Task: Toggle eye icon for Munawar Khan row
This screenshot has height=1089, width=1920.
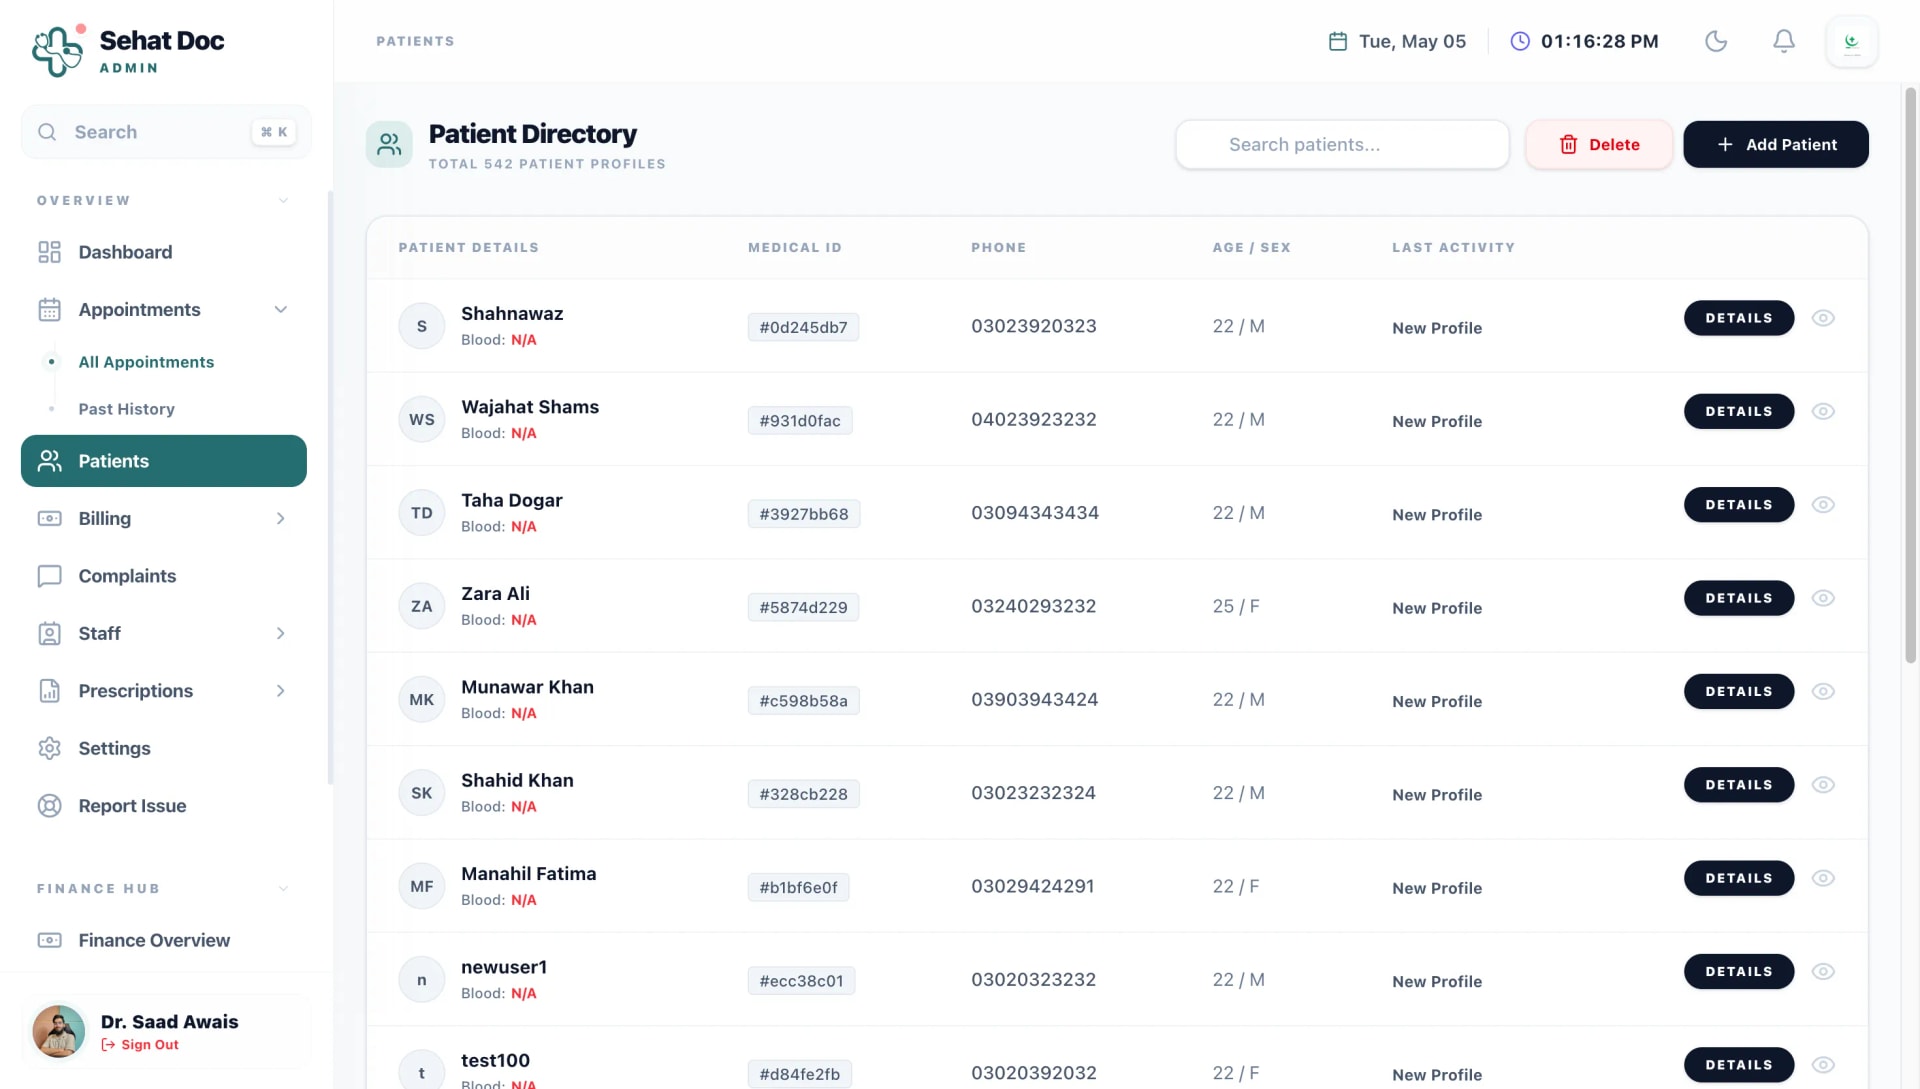Action: (x=1823, y=691)
